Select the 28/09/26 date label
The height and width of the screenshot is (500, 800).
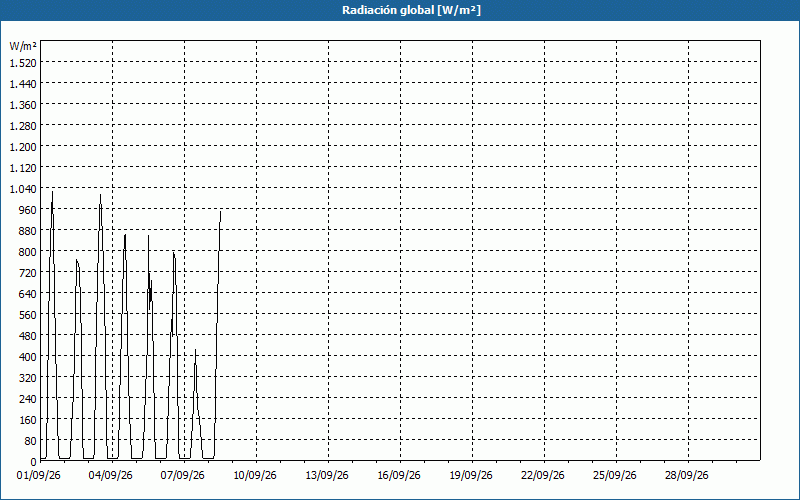tap(687, 476)
